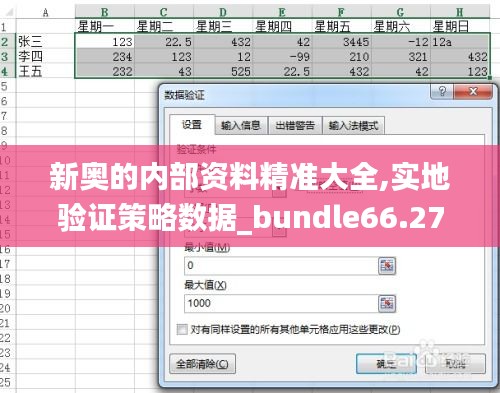Click cell containing 星期日

pos(460,26)
